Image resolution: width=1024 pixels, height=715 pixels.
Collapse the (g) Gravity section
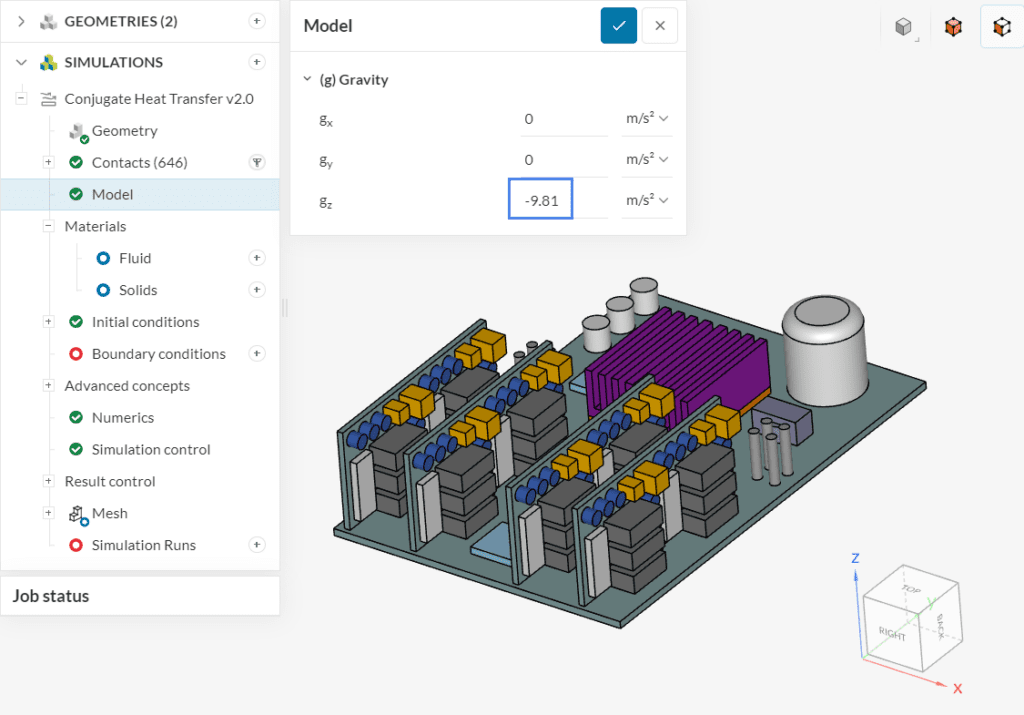[x=308, y=80]
